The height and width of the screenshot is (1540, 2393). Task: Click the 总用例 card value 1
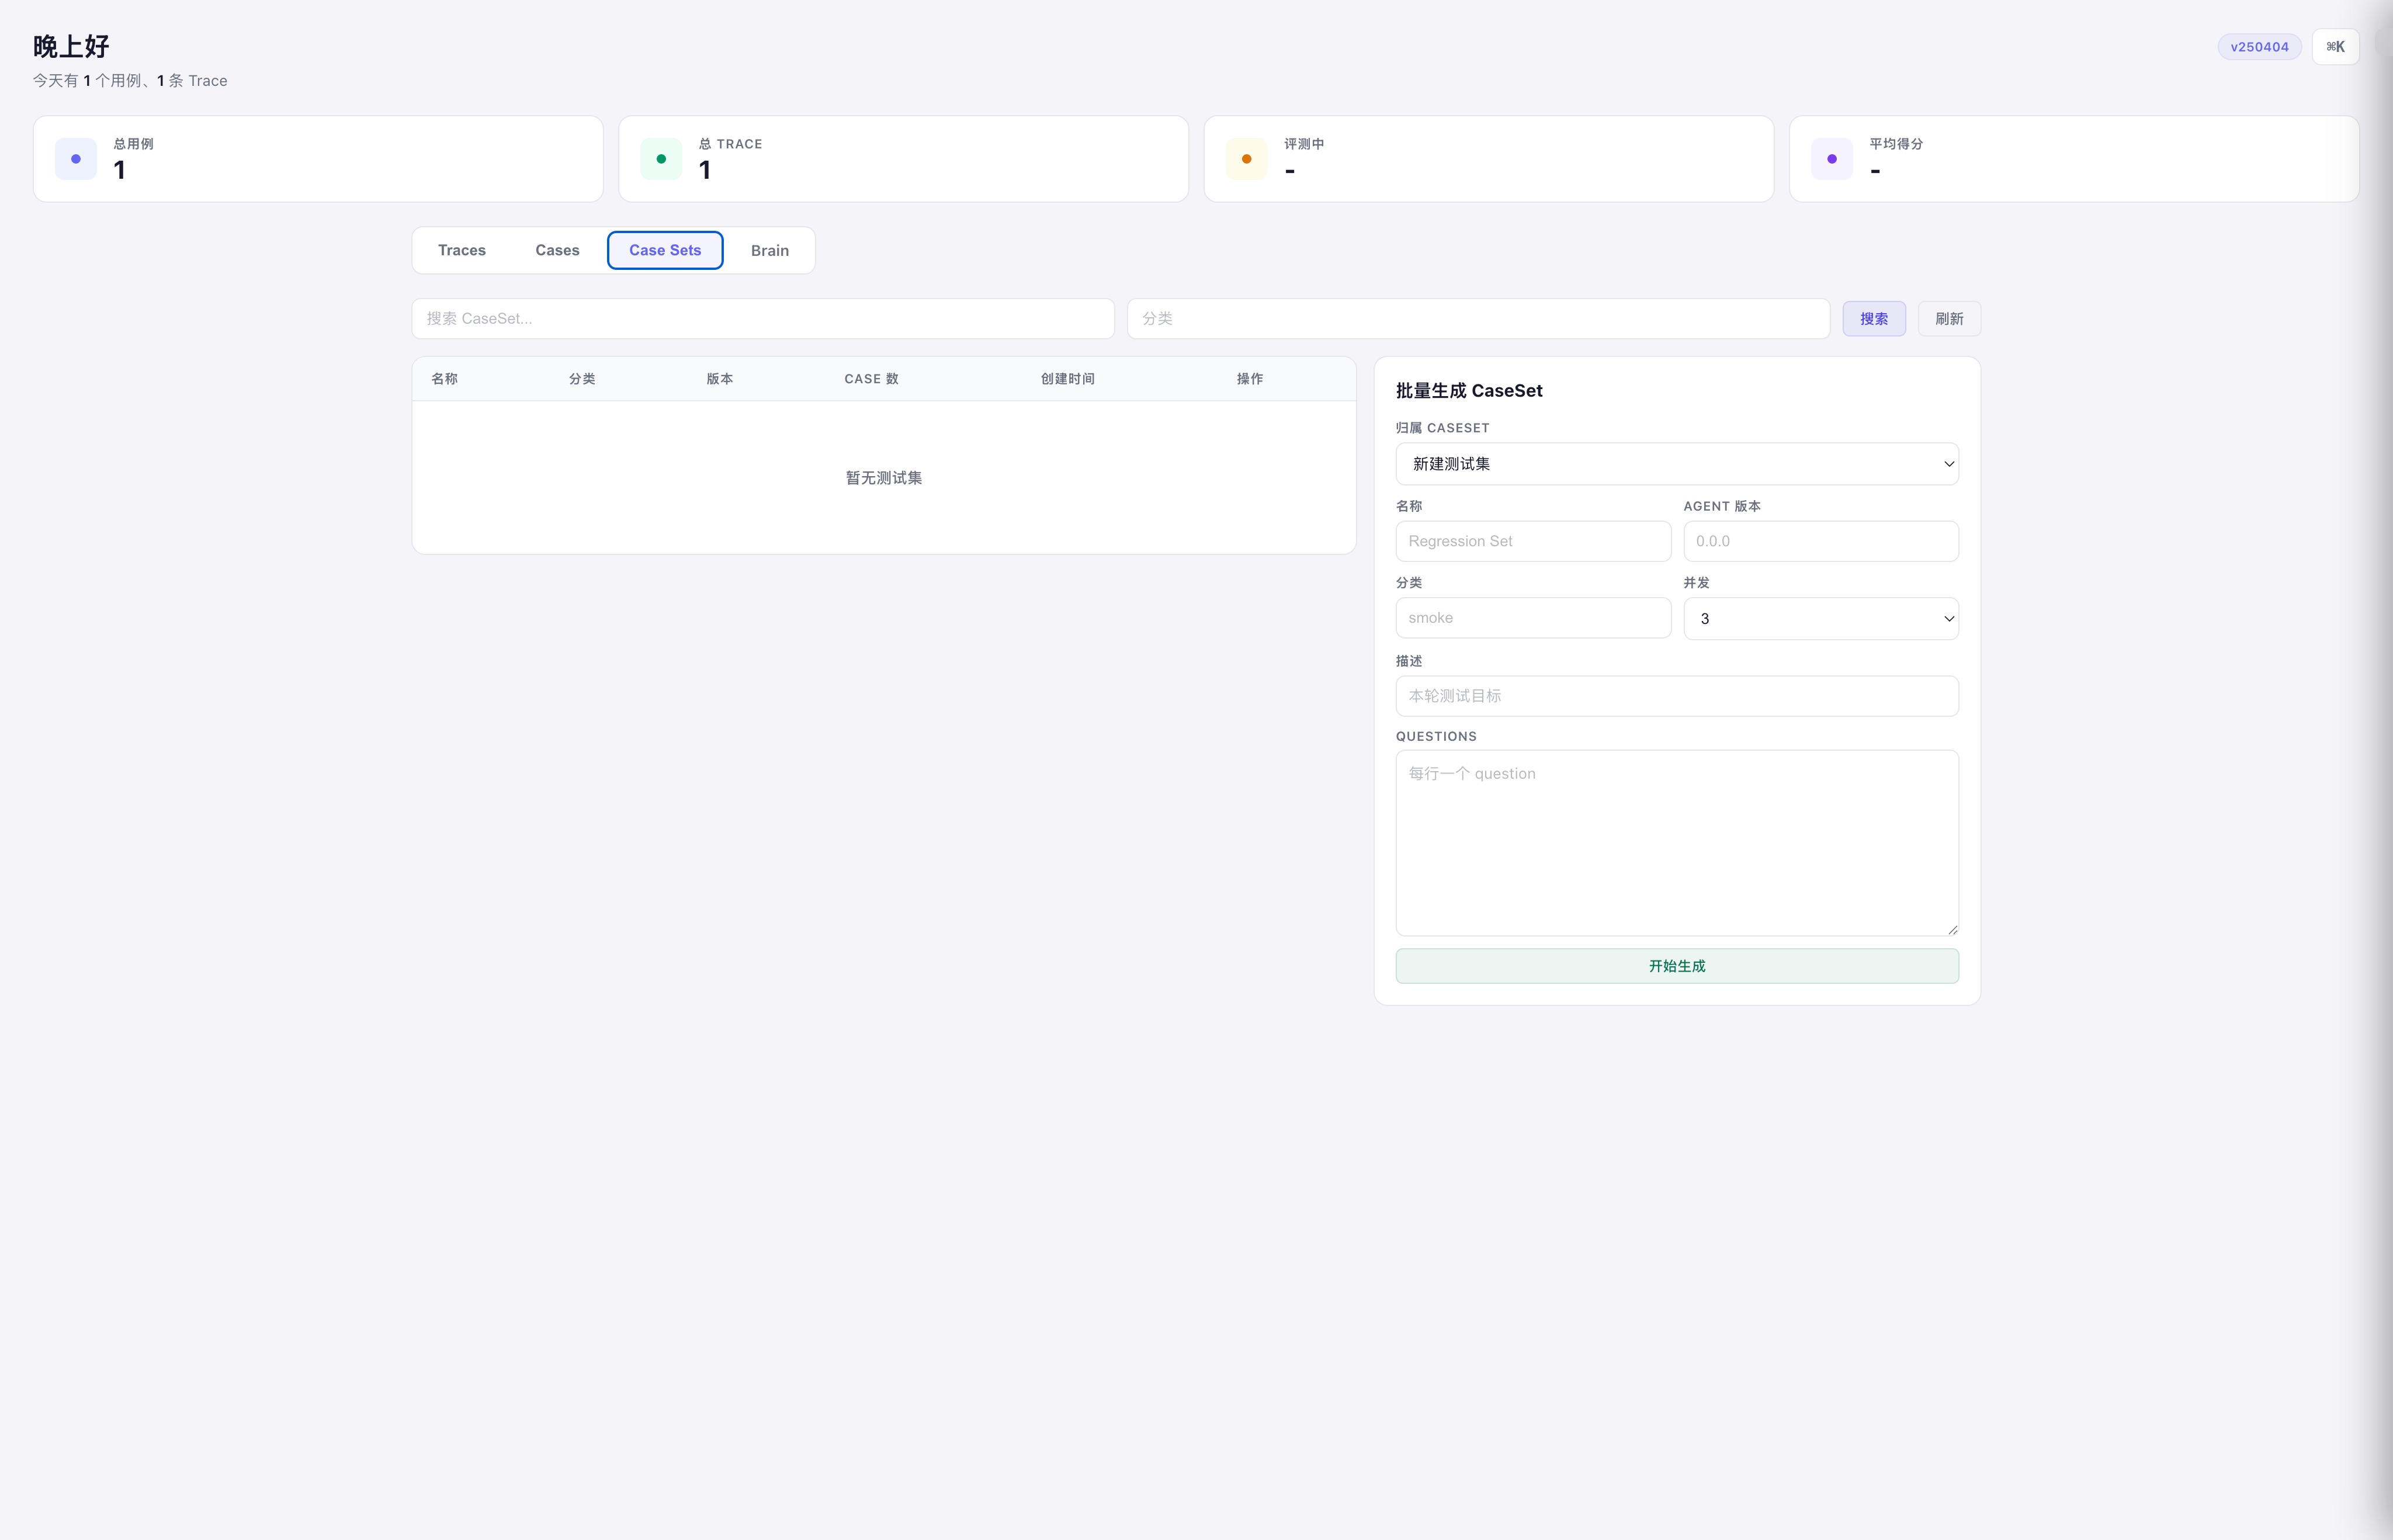(x=120, y=170)
